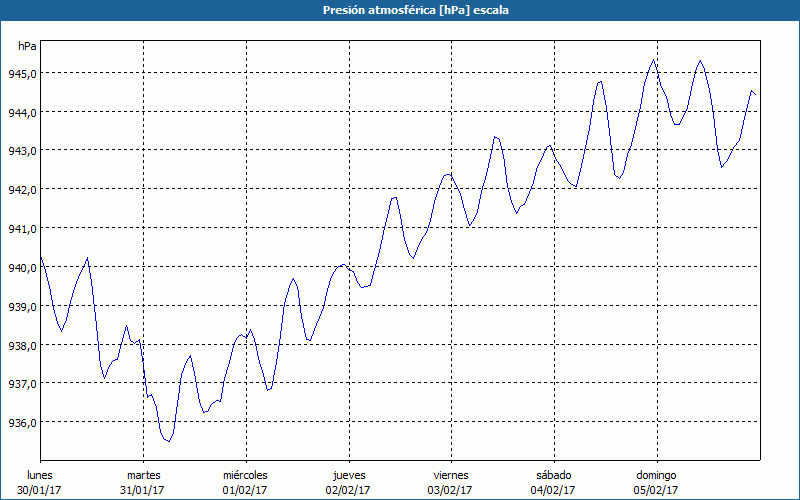
Task: Select the date label 01/02/17
Action: [x=245, y=490]
